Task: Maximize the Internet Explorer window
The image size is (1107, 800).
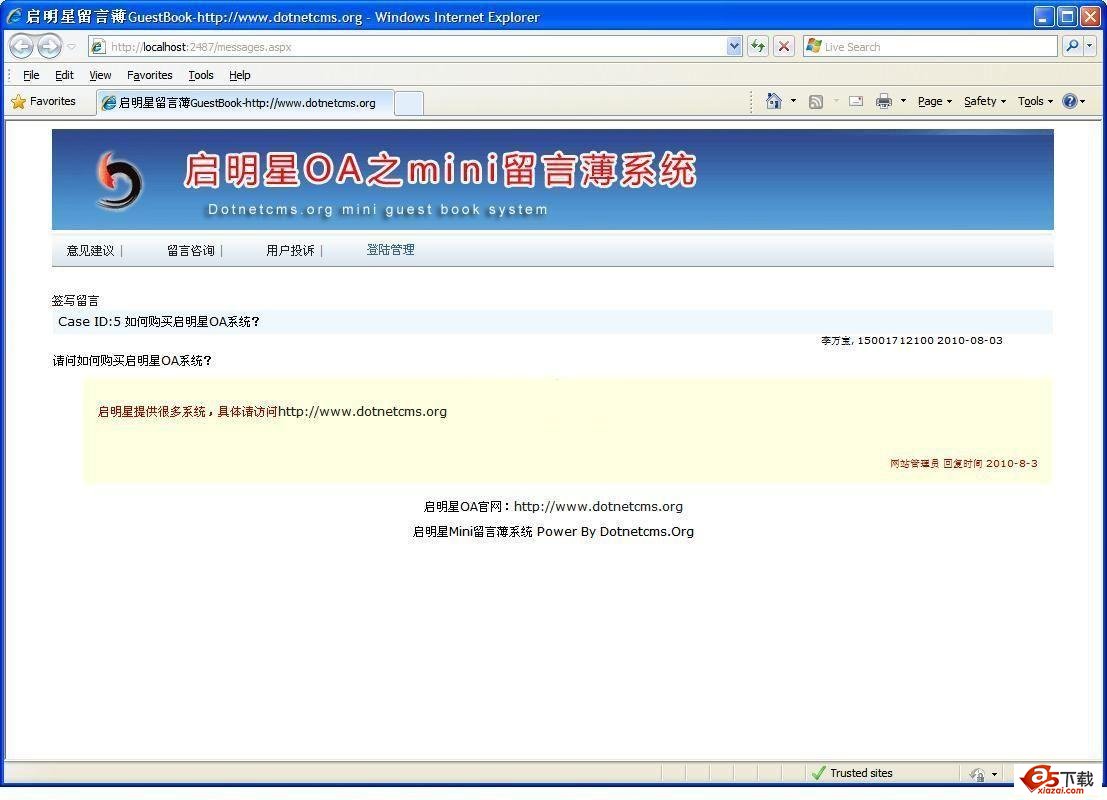Action: point(1067,16)
